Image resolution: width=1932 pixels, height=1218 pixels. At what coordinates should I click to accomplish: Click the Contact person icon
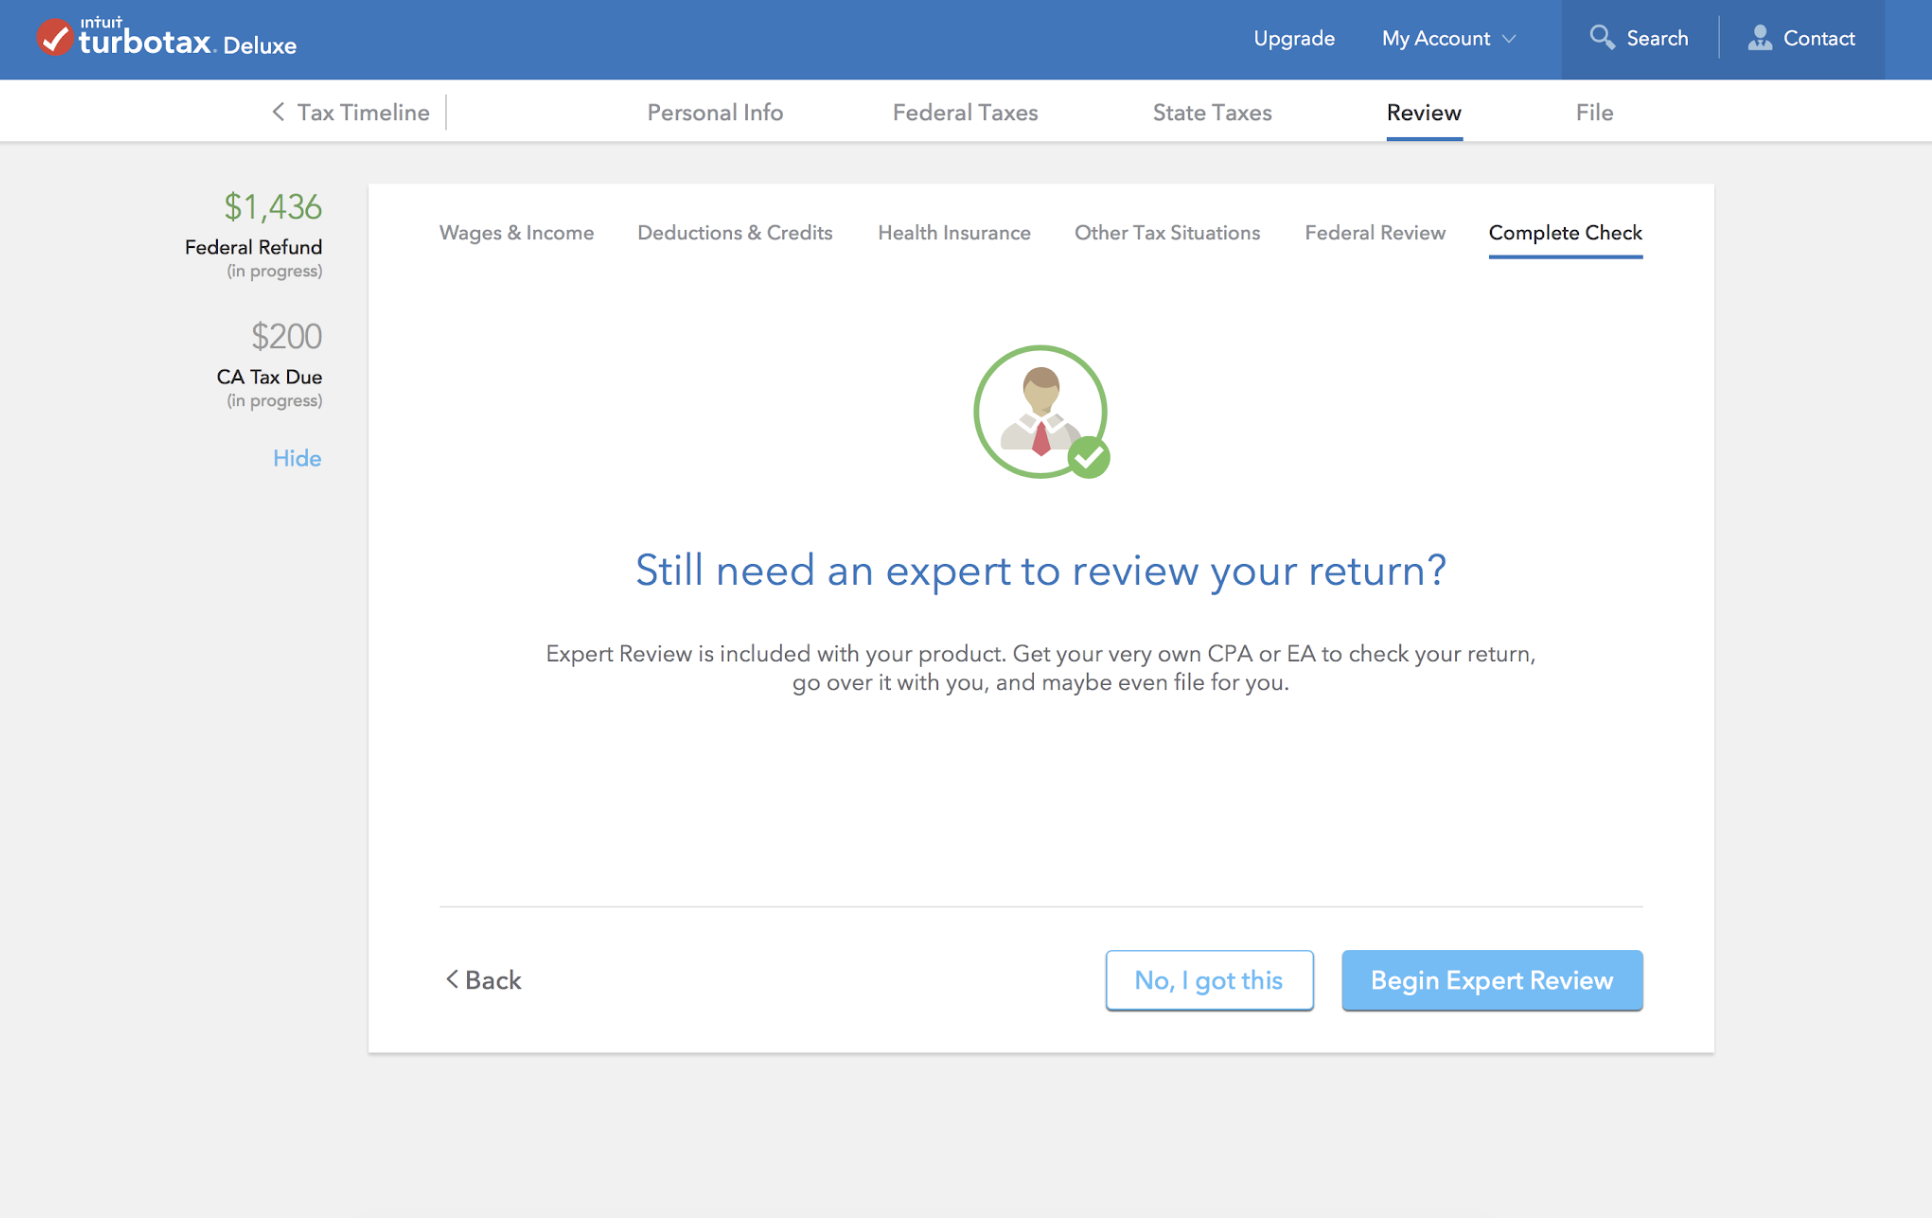tap(1760, 38)
